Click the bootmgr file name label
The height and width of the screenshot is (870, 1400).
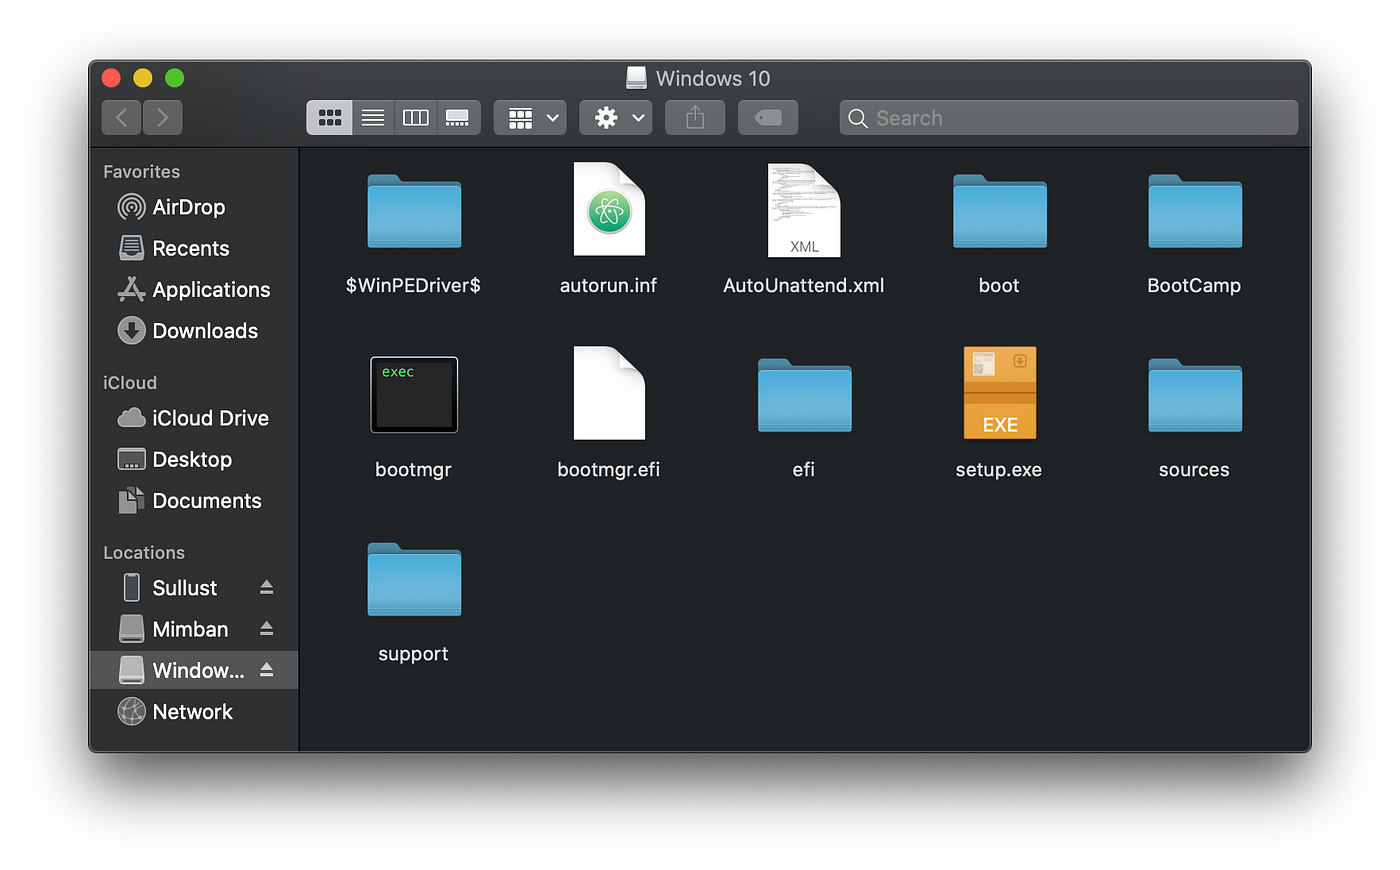pos(413,470)
